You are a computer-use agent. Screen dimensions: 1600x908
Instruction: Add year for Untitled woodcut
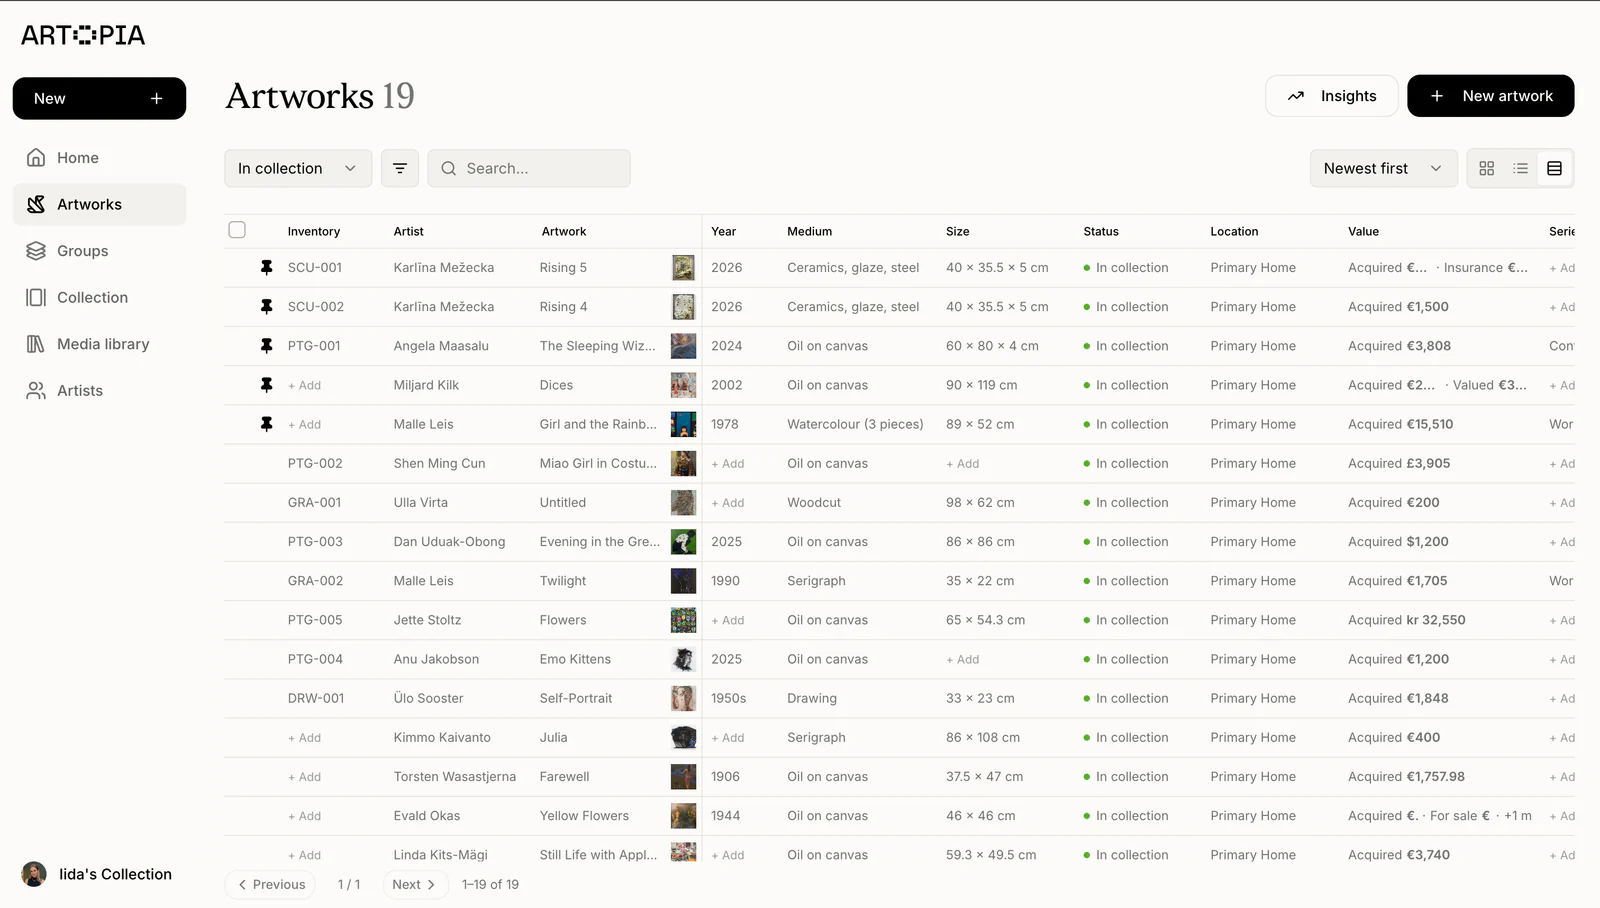point(728,502)
